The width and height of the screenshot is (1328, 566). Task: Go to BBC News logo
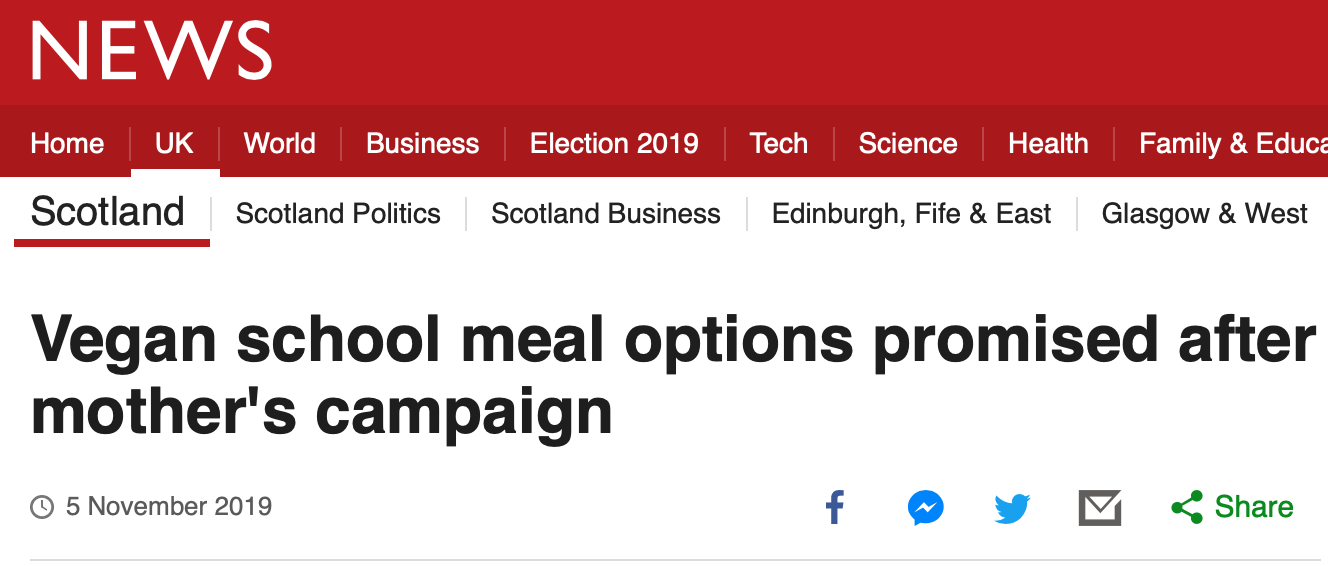point(152,50)
